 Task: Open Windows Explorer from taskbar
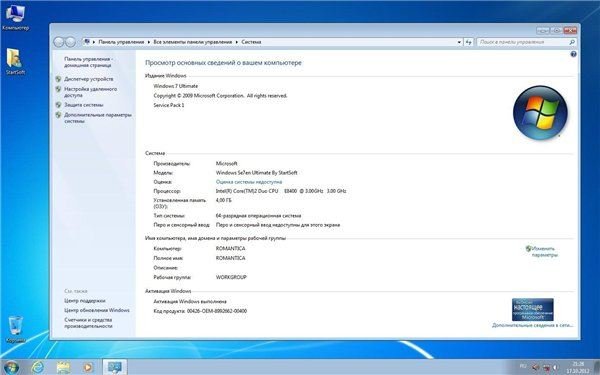tap(63, 367)
